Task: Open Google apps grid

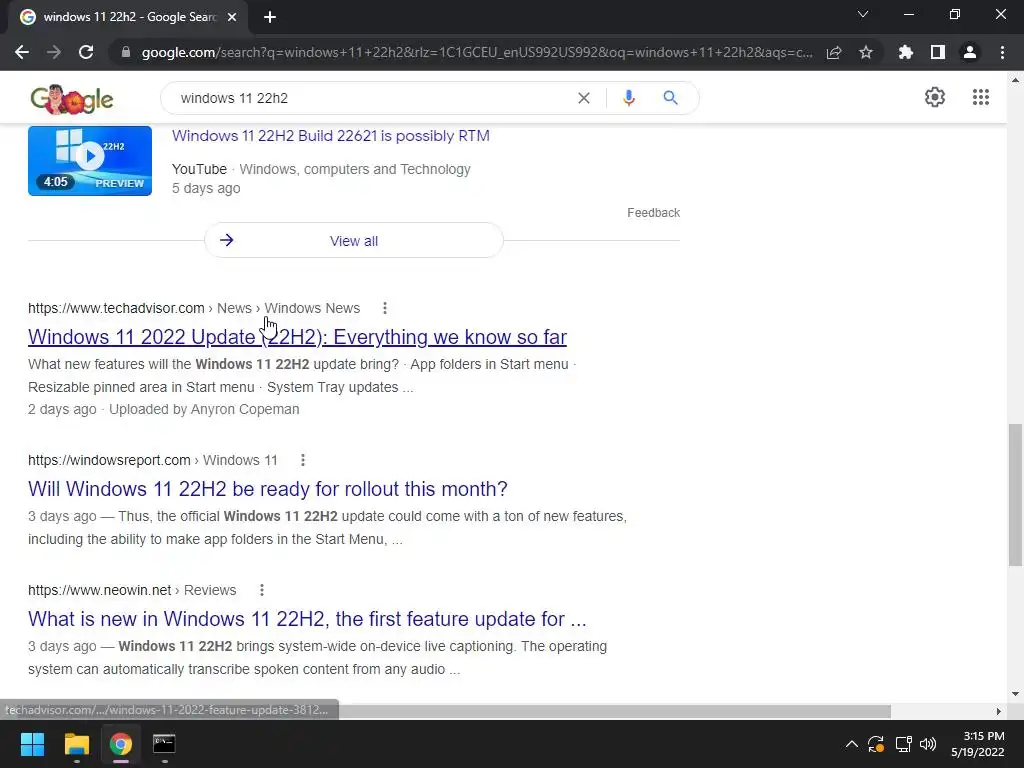Action: (980, 97)
